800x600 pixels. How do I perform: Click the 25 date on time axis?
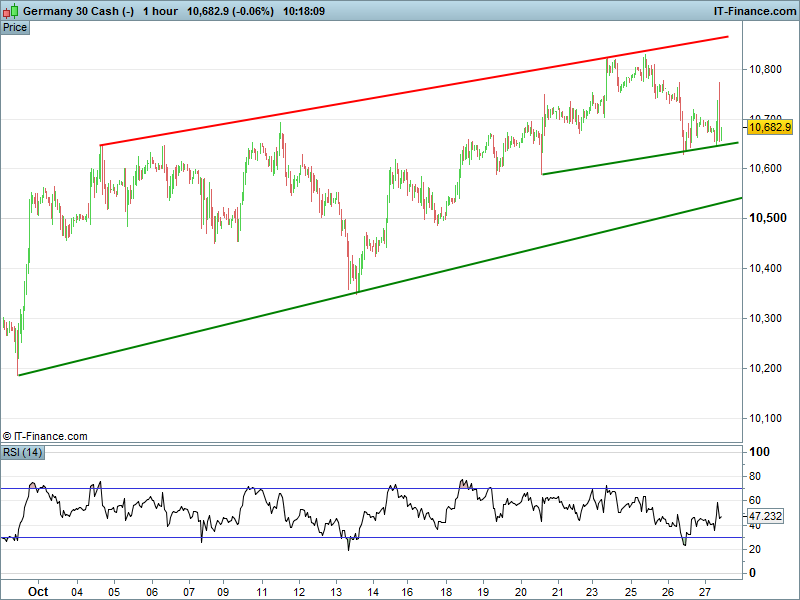pyautogui.click(x=631, y=592)
